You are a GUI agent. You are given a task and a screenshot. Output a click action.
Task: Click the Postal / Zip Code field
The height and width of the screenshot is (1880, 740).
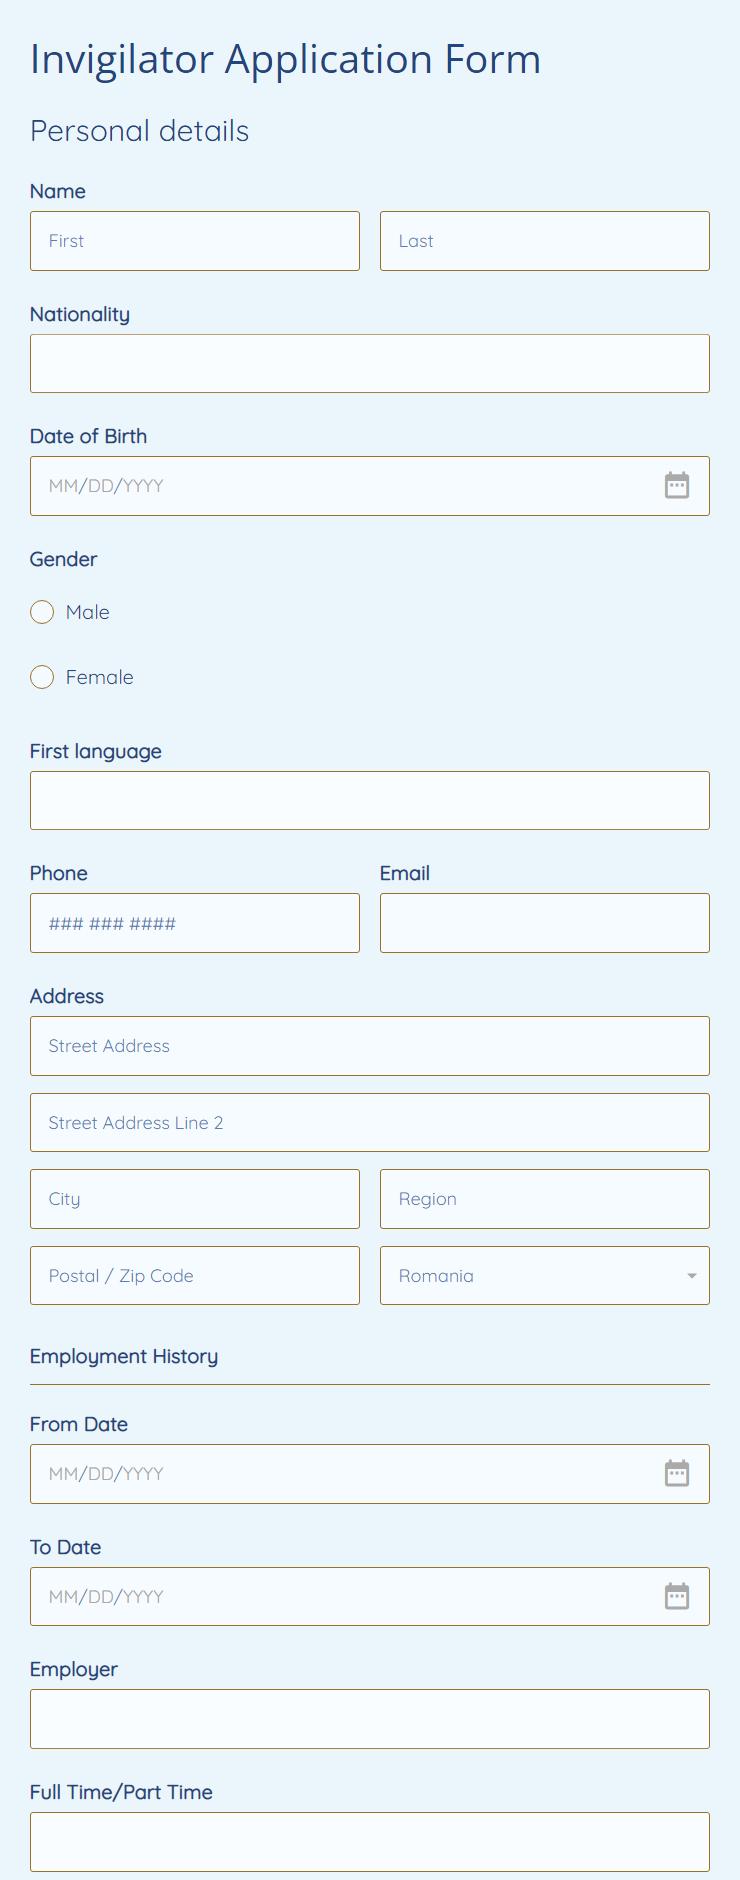[x=195, y=1275]
